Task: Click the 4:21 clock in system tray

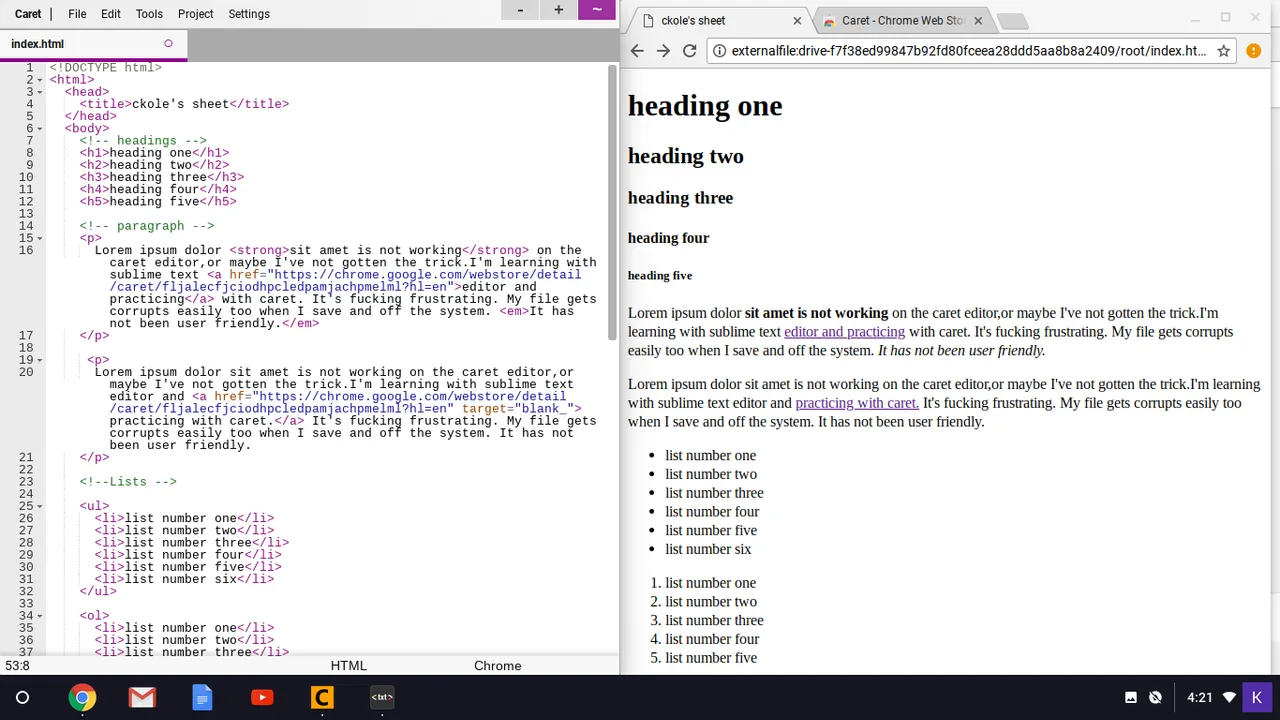Action: pos(1200,698)
